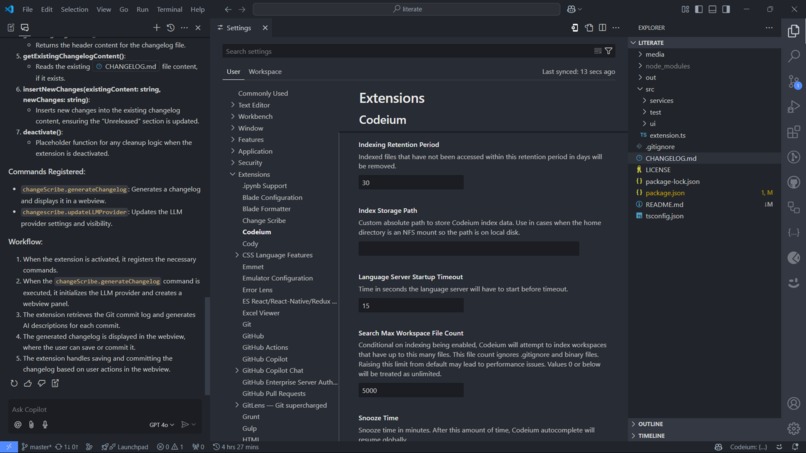This screenshot has height=453, width=806.
Task: Click the Ask Copilot input
Action: click(x=104, y=409)
